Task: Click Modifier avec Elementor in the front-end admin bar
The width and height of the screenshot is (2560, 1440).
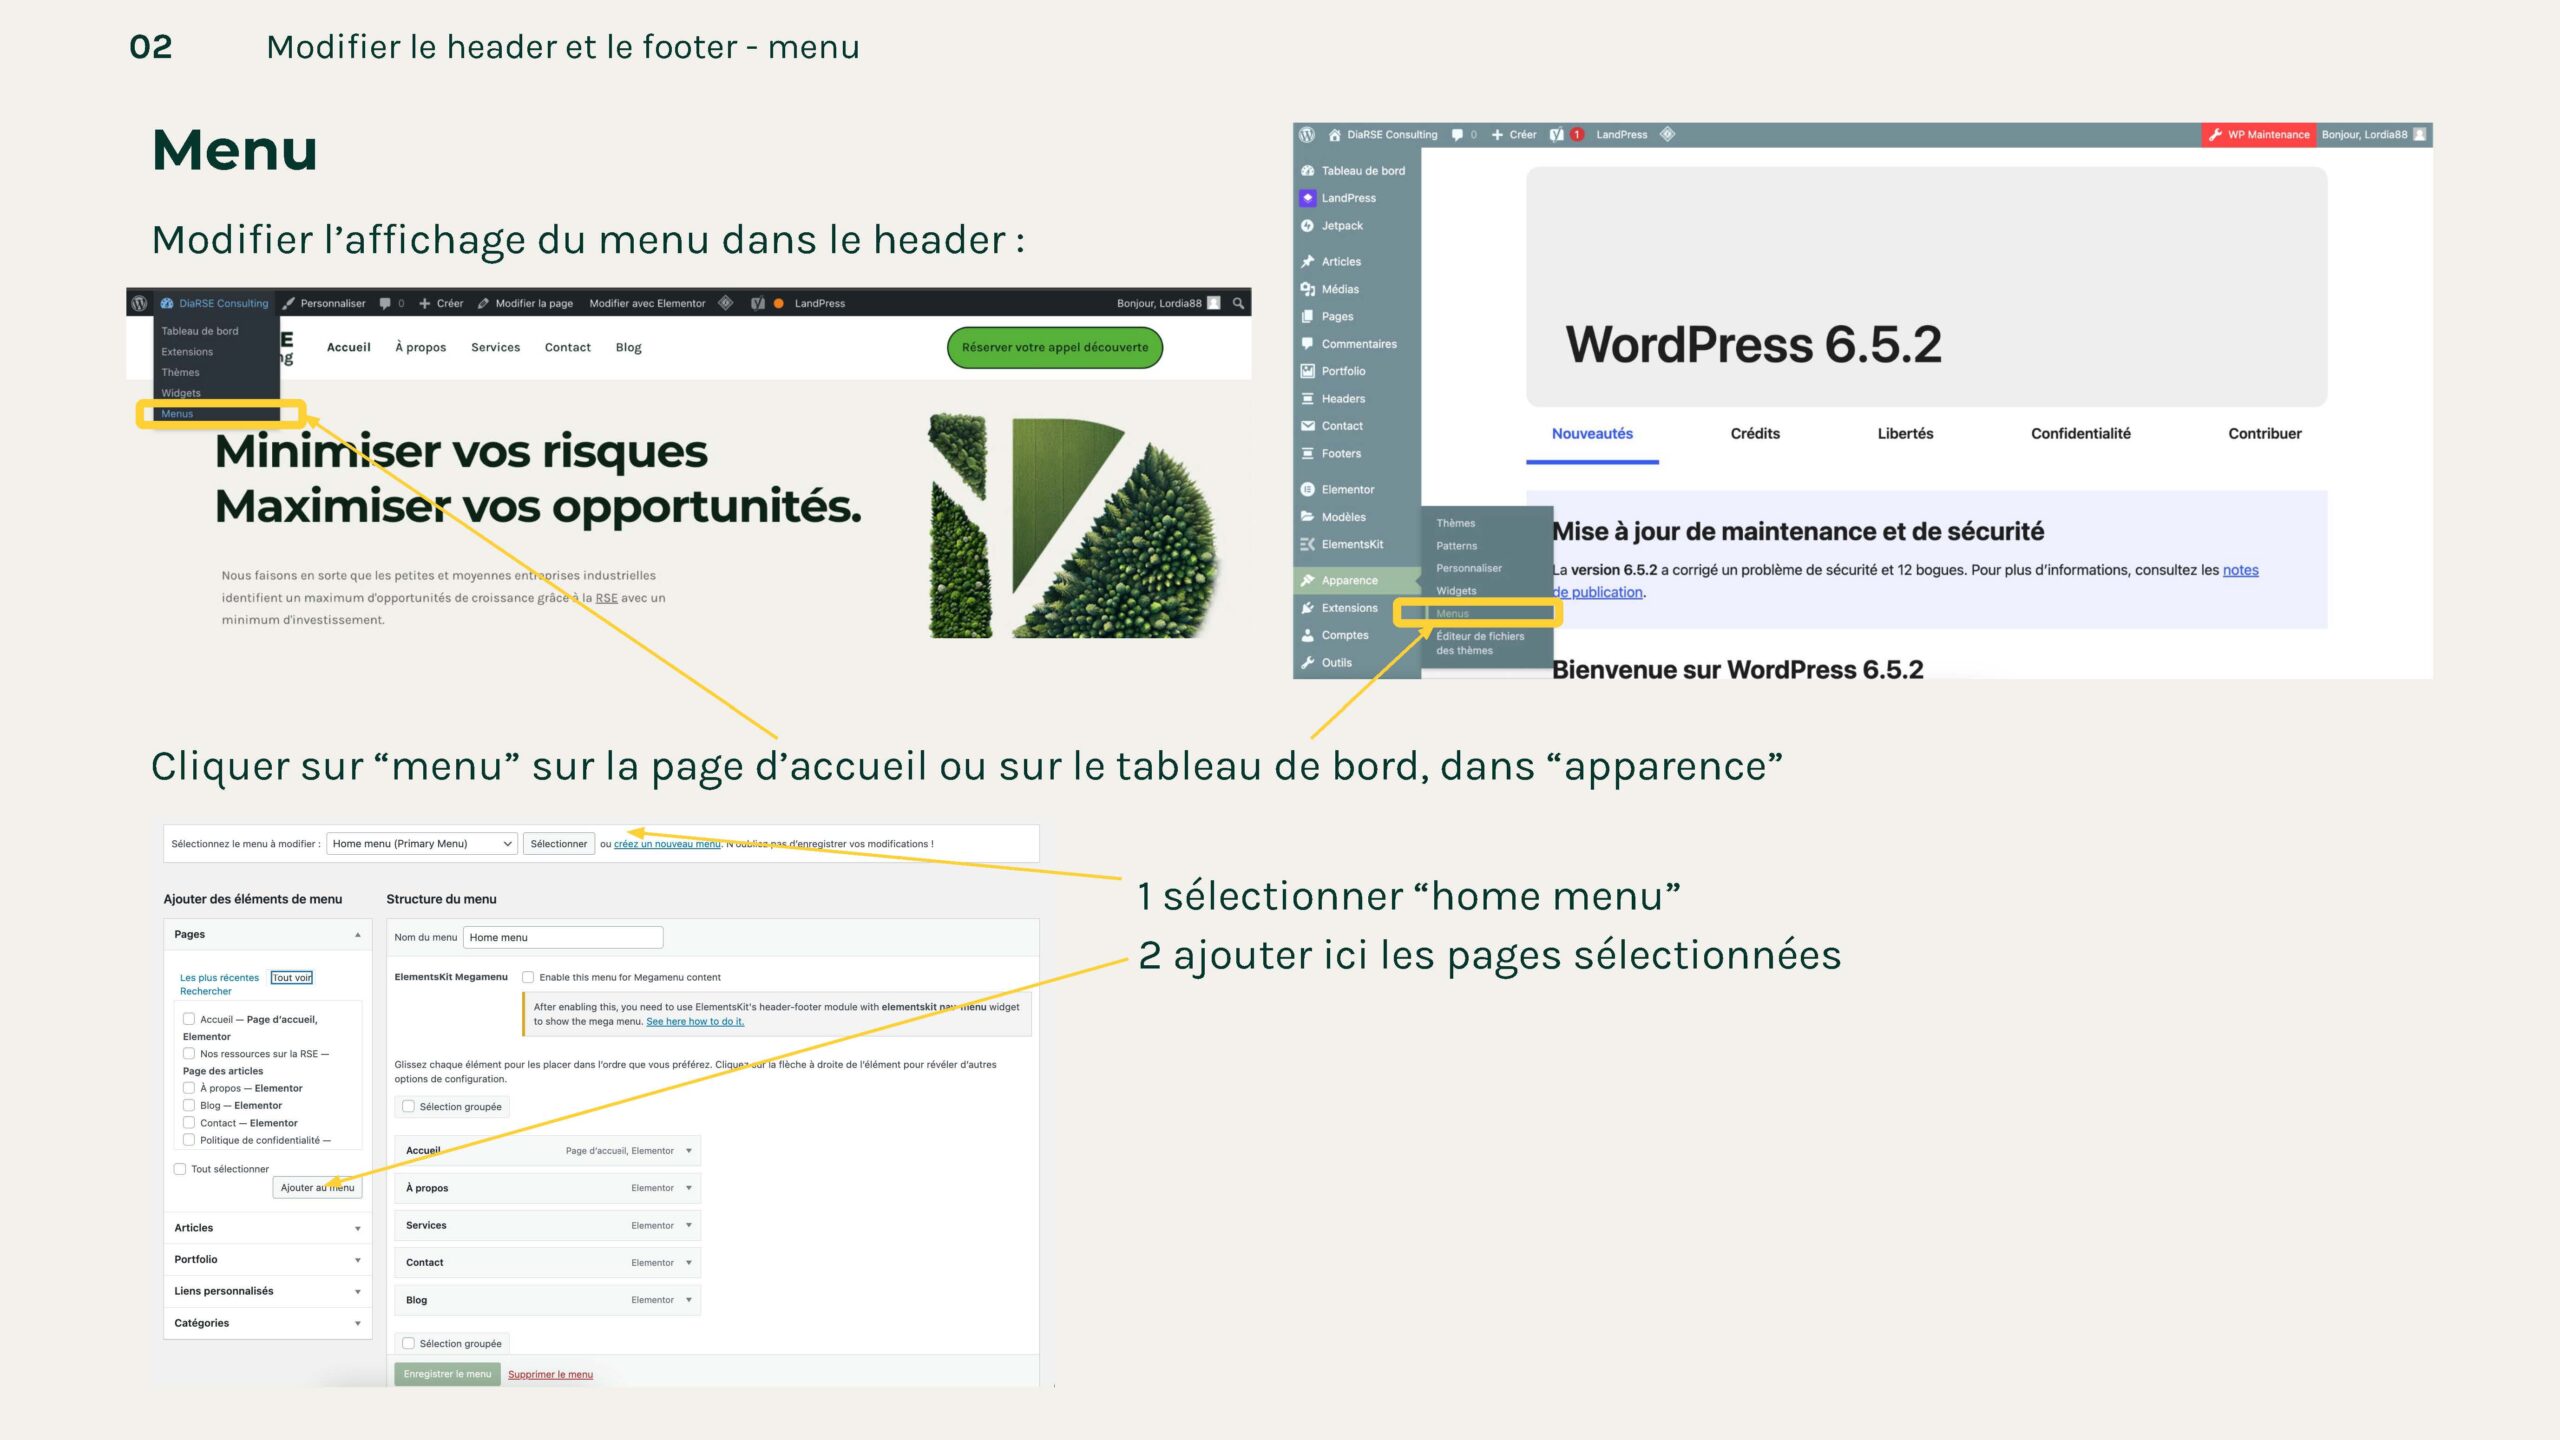Action: click(x=647, y=303)
